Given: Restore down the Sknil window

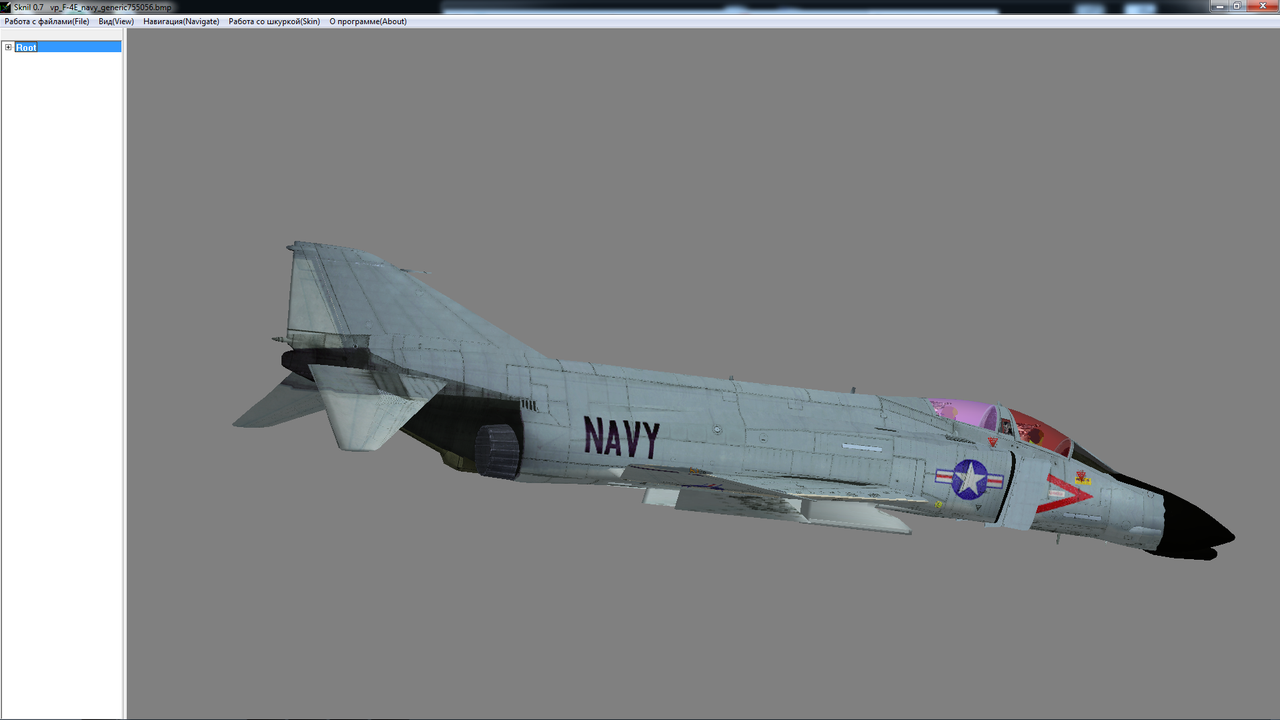Looking at the screenshot, I should click(x=1237, y=6).
